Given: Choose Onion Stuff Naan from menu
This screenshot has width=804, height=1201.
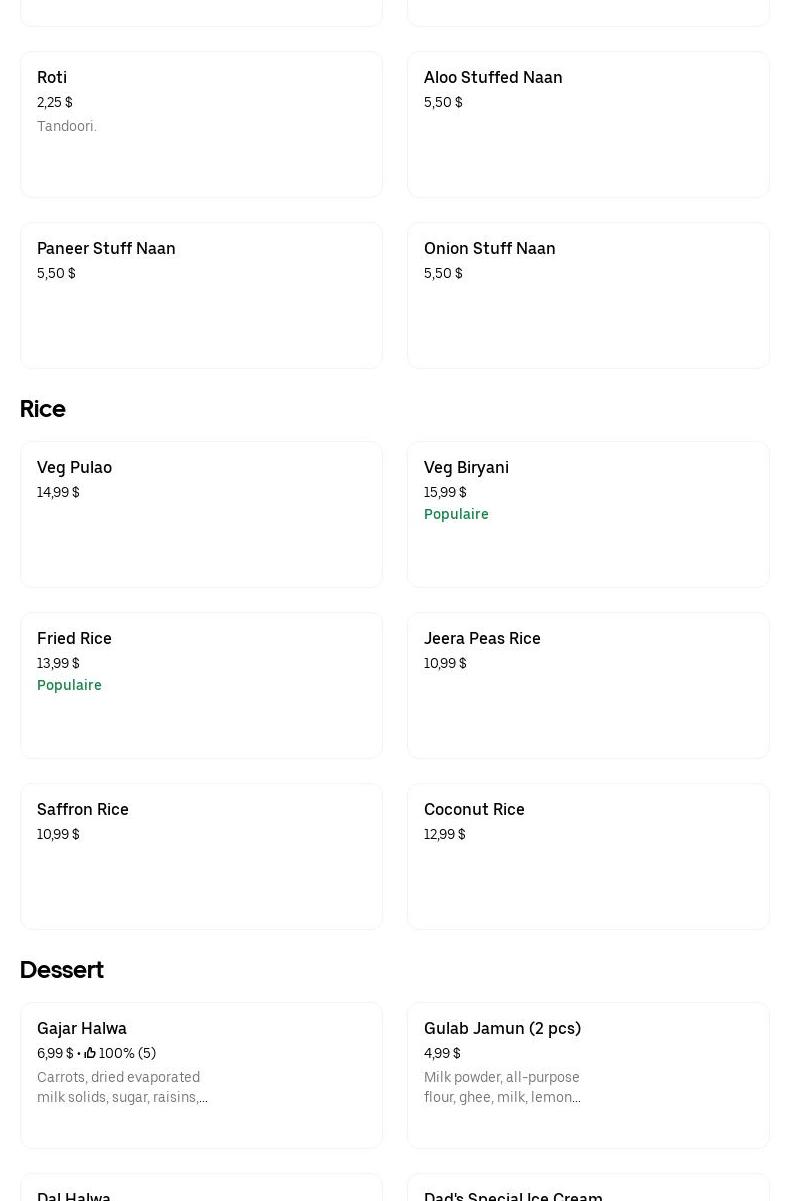Looking at the screenshot, I should coord(587,295).
